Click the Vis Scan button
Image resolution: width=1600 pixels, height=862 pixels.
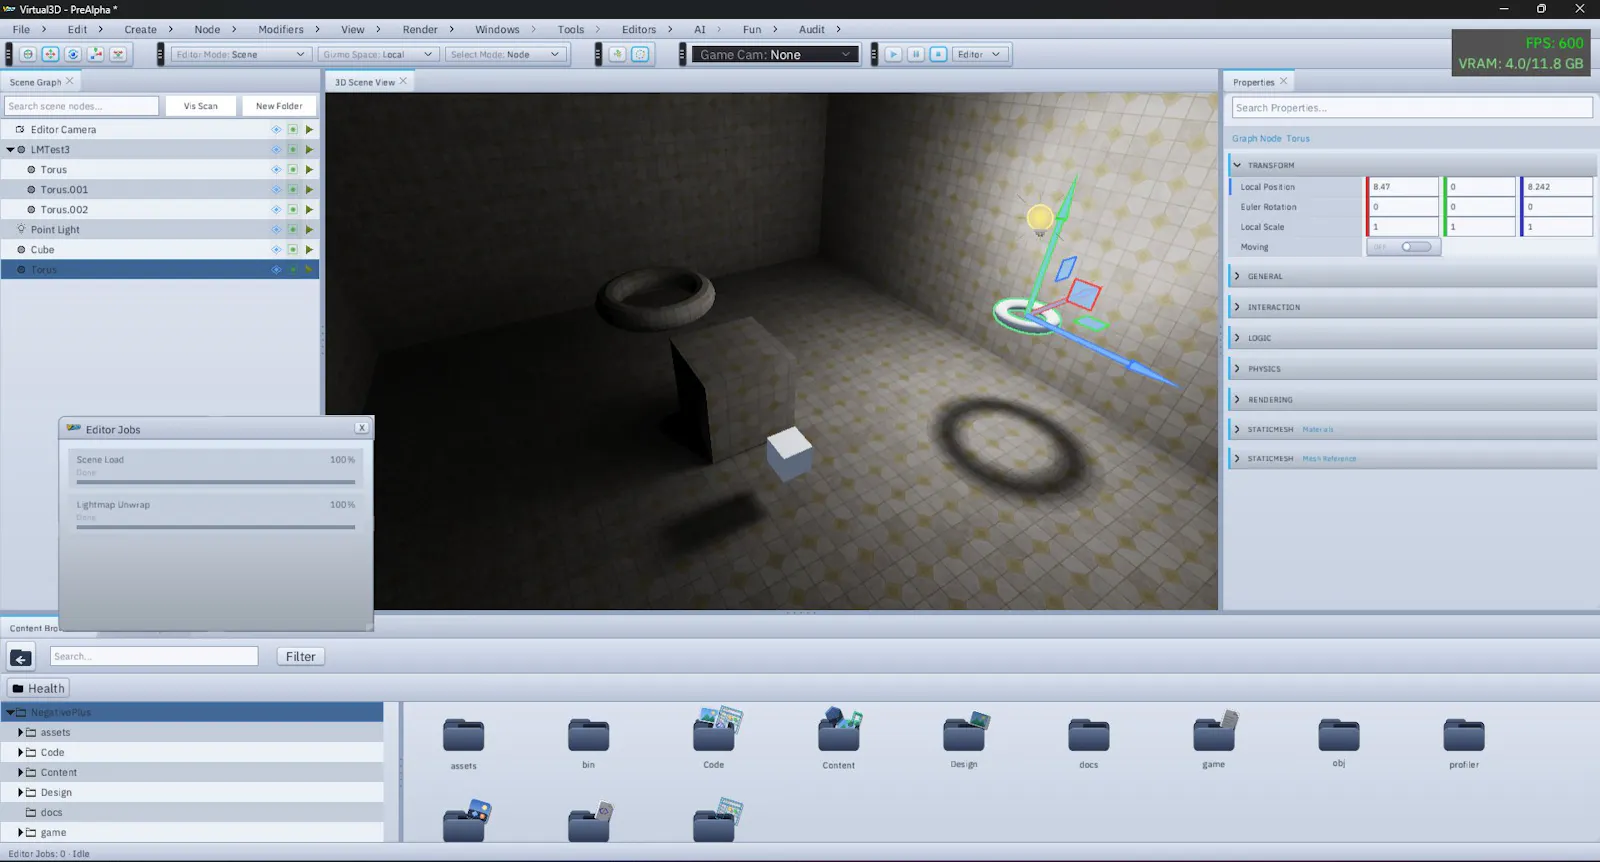[x=200, y=106]
